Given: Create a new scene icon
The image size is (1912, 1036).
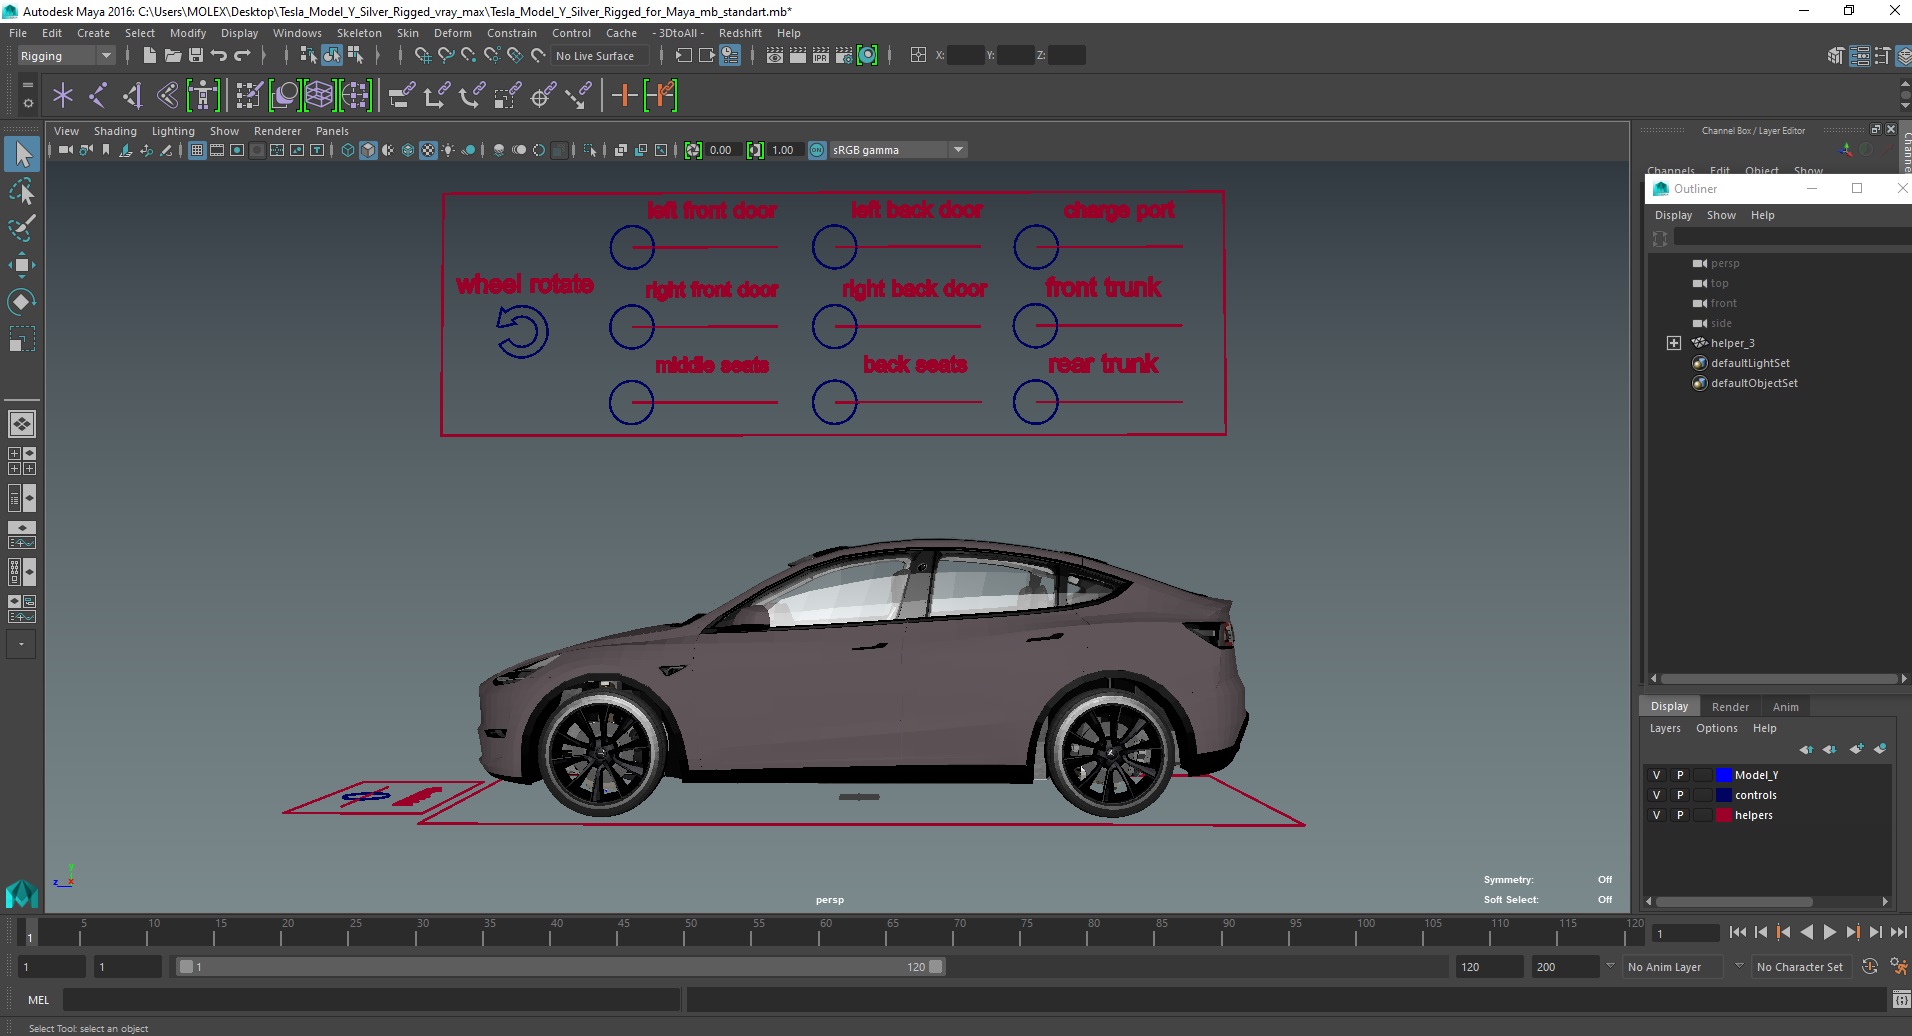Looking at the screenshot, I should click(x=149, y=55).
